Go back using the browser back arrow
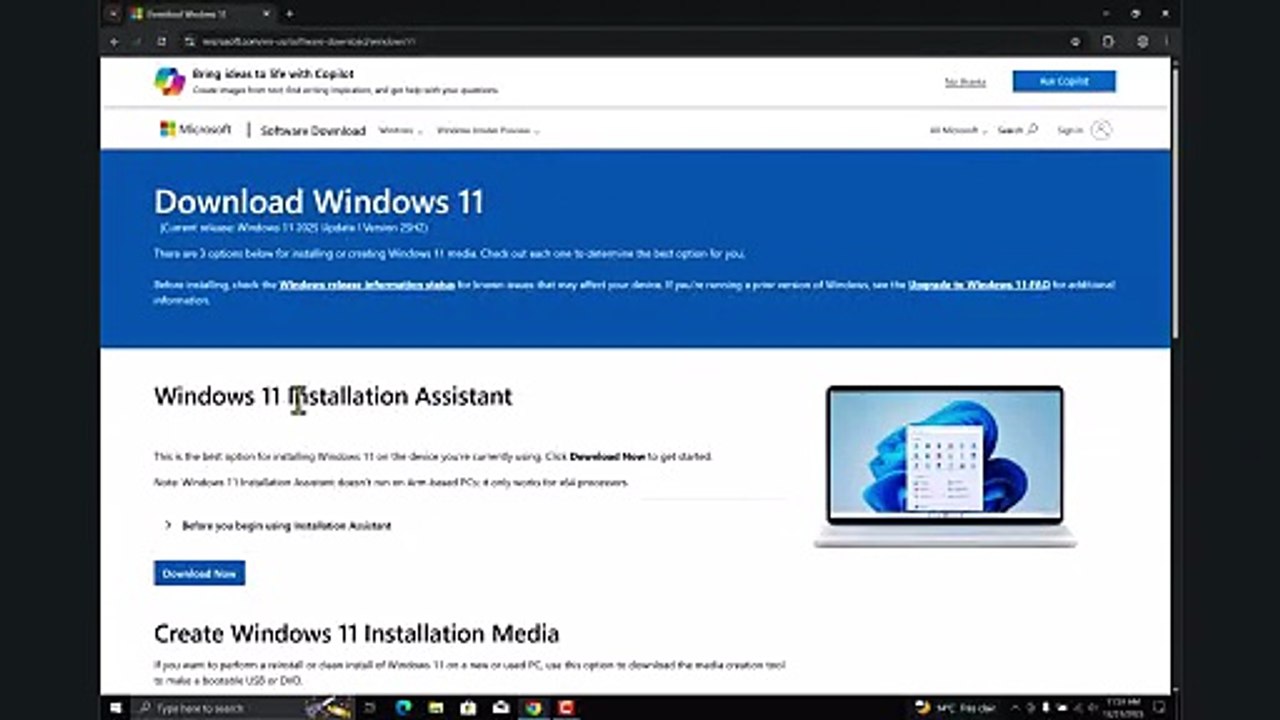1280x720 pixels. coord(114,42)
